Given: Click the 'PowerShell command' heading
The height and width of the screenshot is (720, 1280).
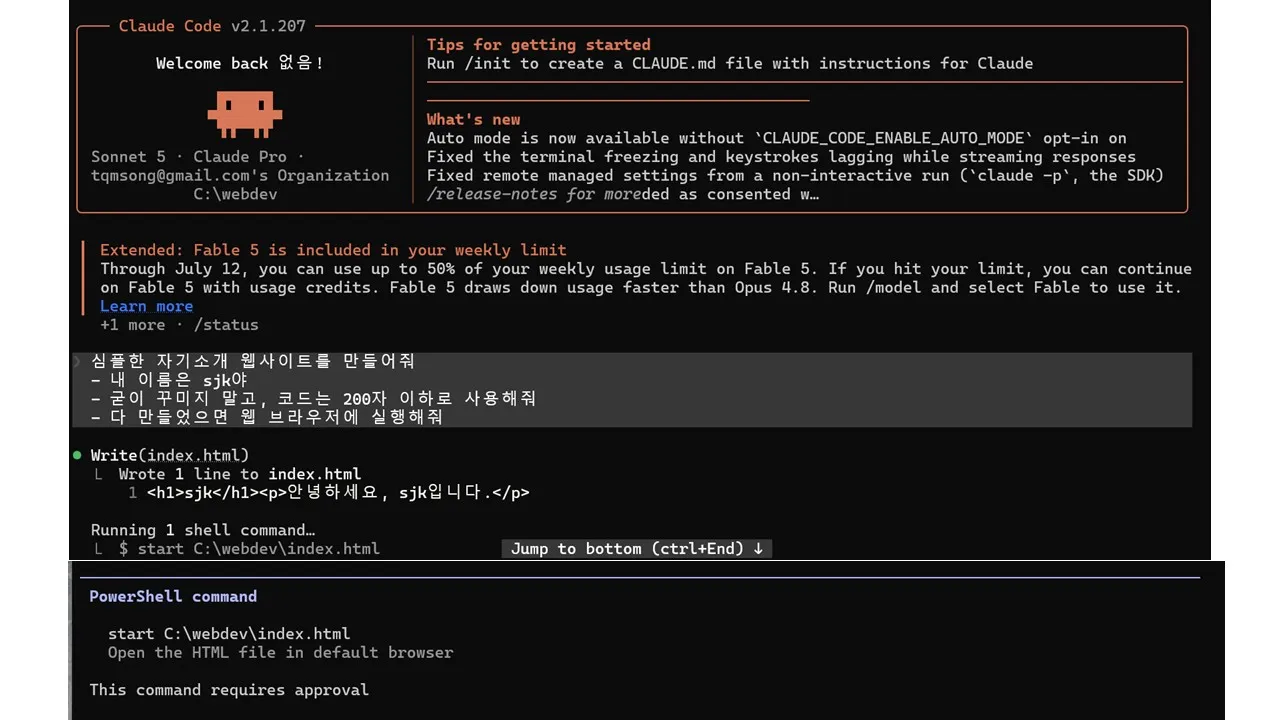Looking at the screenshot, I should click(173, 596).
